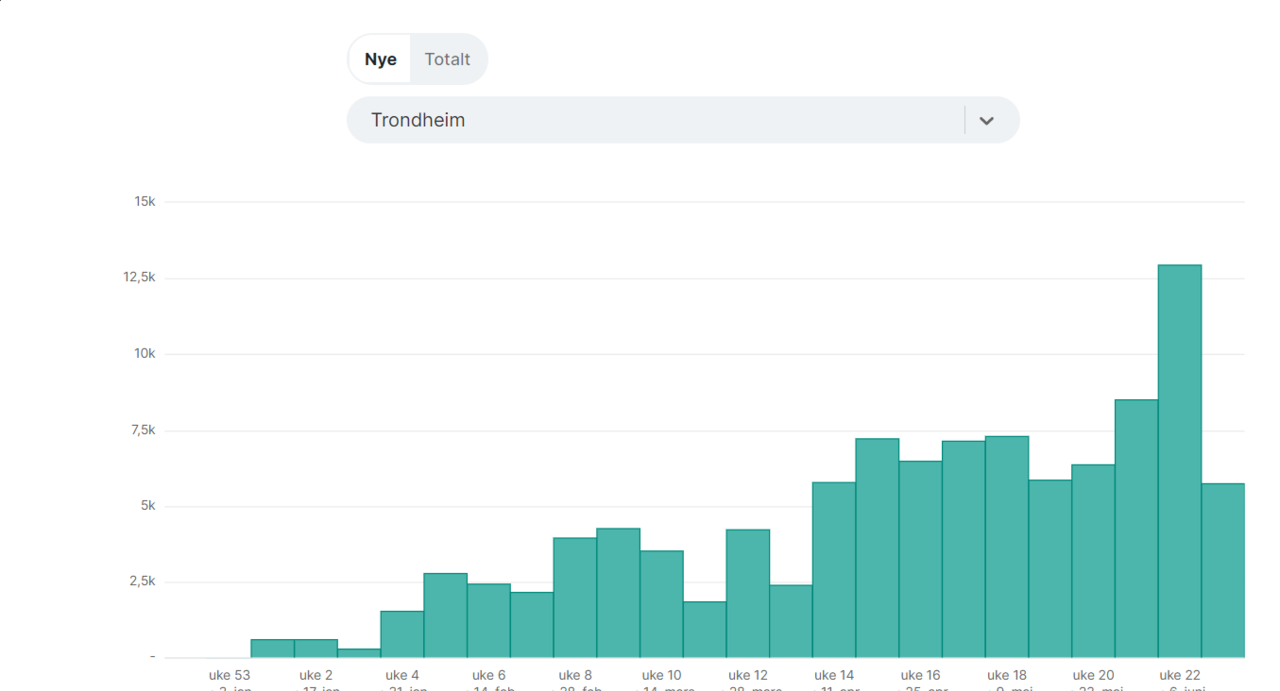Viewport: 1280px width, 691px height.
Task: Select the bar above uke 16
Action: click(x=920, y=559)
